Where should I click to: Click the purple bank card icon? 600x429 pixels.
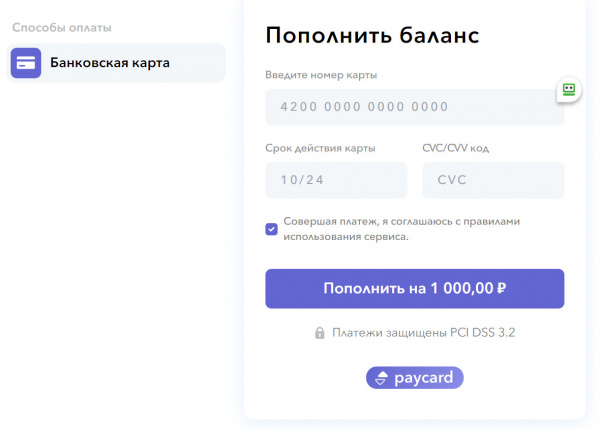tap(26, 63)
